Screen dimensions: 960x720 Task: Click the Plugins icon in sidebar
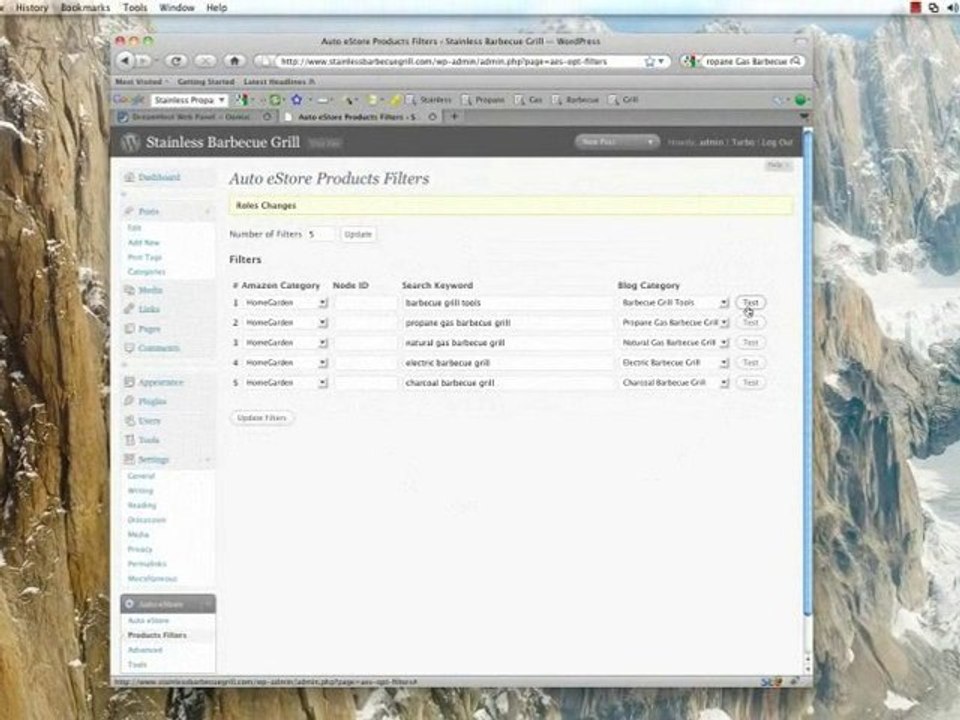point(129,401)
